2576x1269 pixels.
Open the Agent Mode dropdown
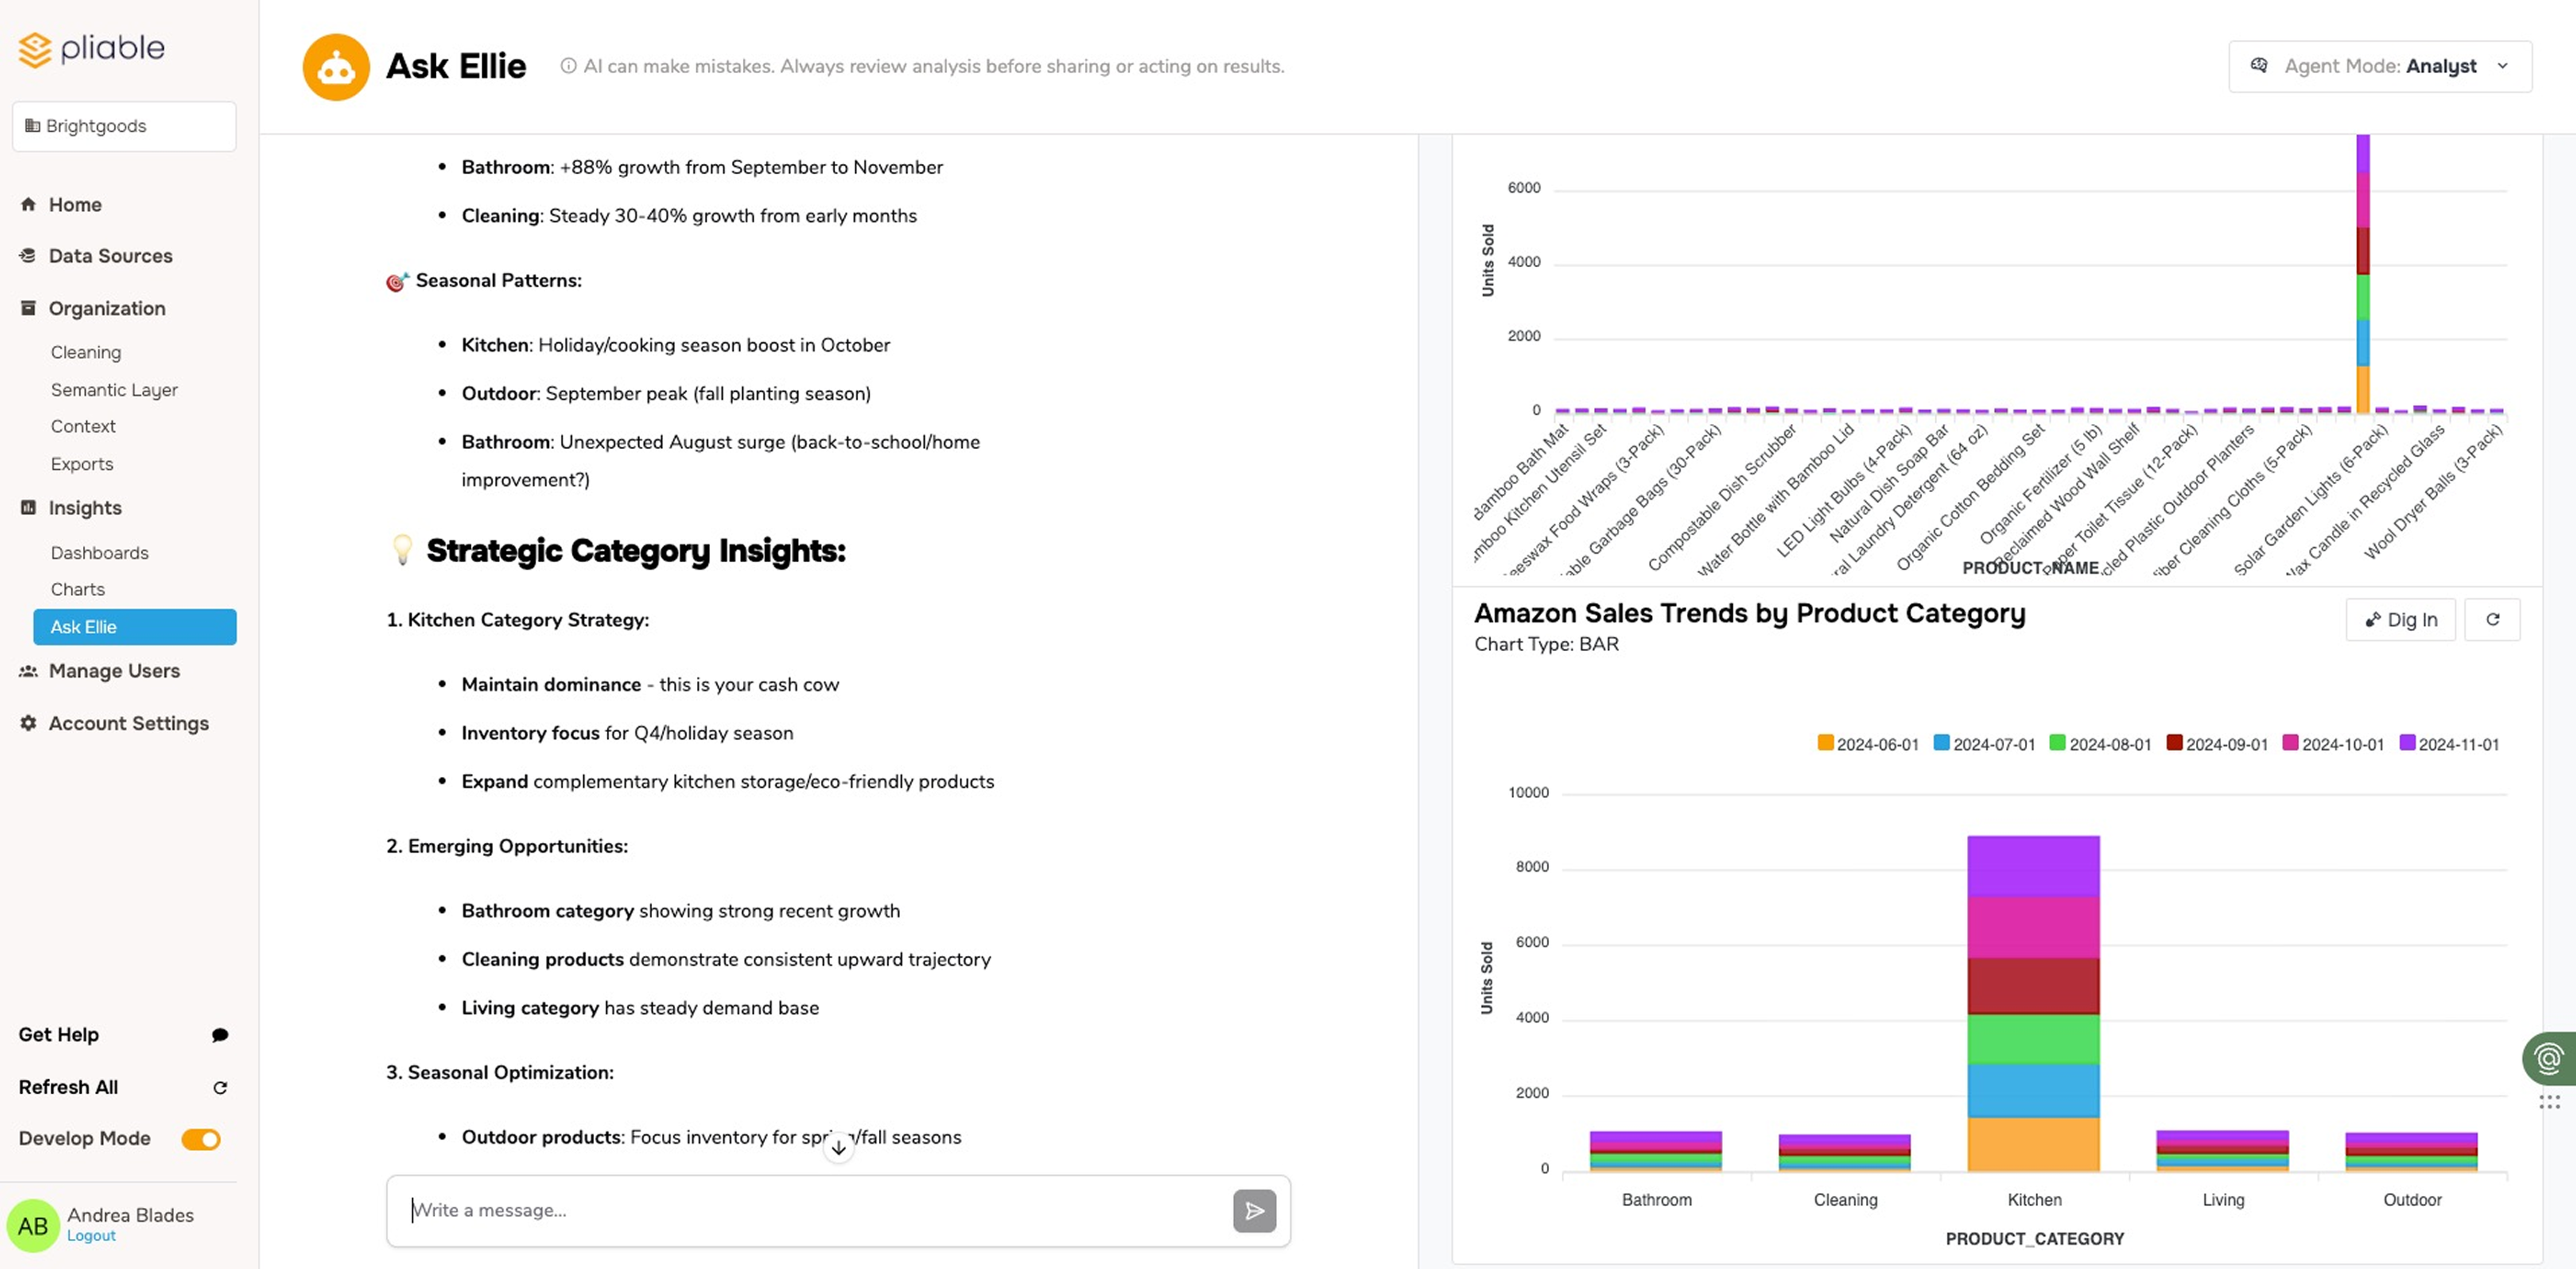tap(2380, 66)
